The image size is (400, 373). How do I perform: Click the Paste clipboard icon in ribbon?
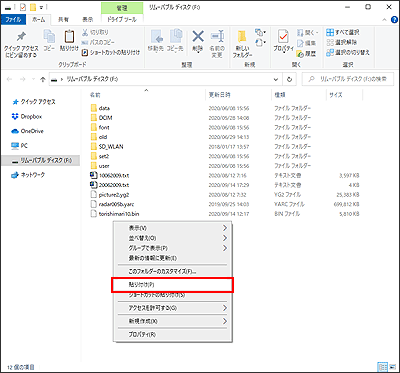point(69,37)
